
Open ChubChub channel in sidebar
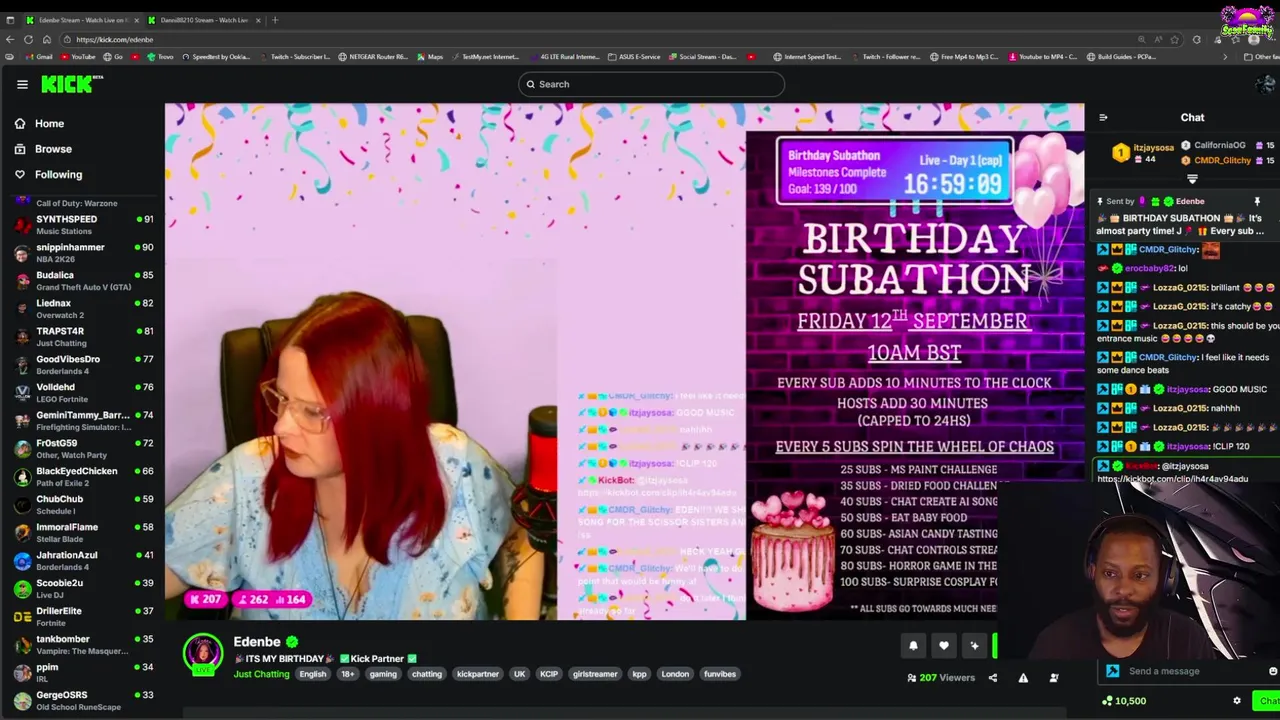pos(82,505)
